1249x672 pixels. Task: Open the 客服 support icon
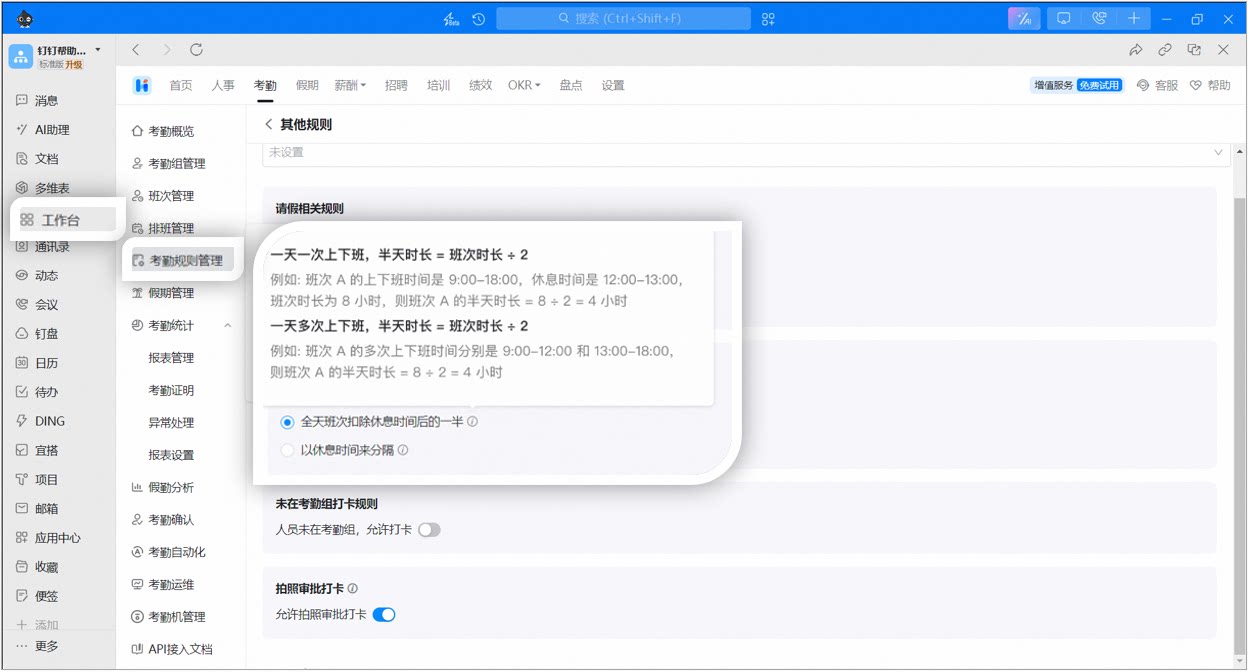pos(1157,85)
